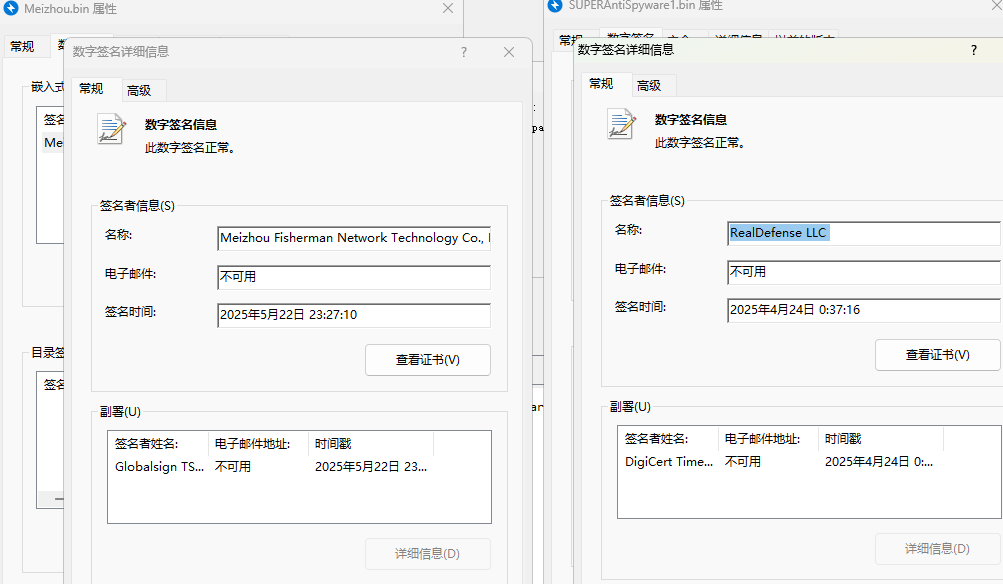The width and height of the screenshot is (1003, 584).
Task: Click 电子邮件地址 column header in RealDefense dialog
Action: coord(768,439)
